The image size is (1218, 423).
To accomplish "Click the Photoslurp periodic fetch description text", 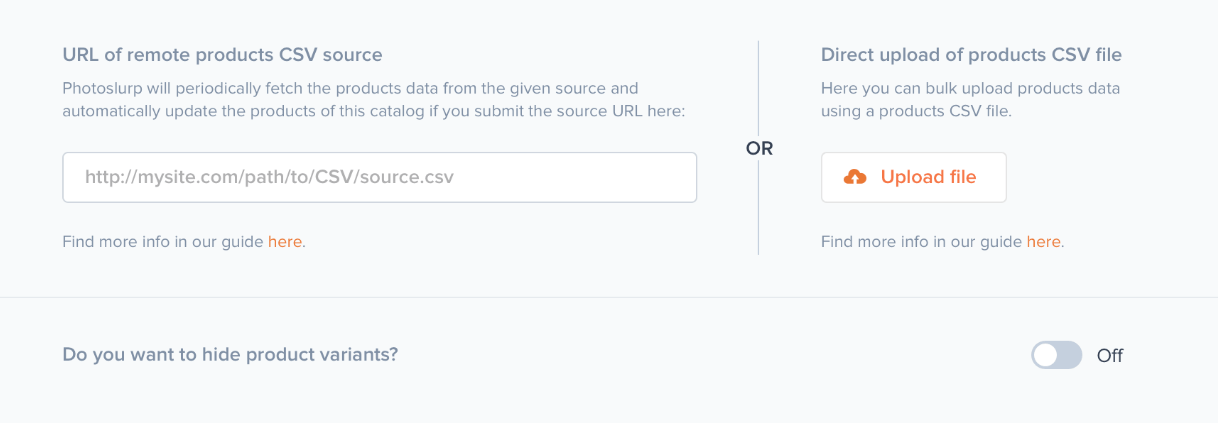I will pos(350,88).
